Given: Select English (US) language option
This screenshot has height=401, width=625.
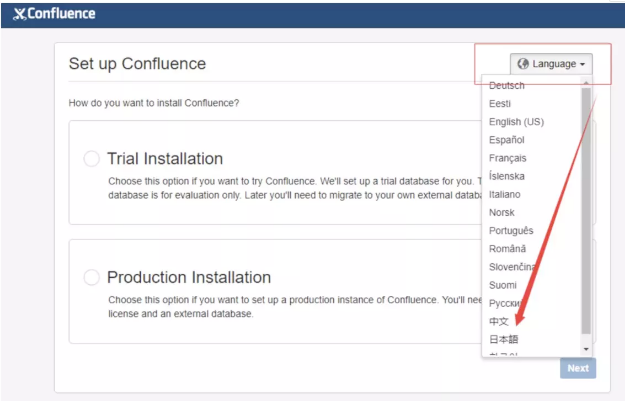Looking at the screenshot, I should tap(516, 122).
